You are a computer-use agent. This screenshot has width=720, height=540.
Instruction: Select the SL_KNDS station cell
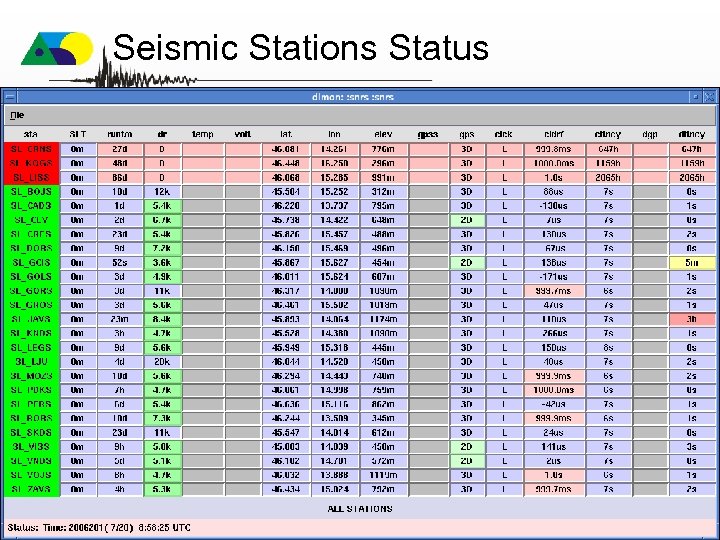point(32,333)
